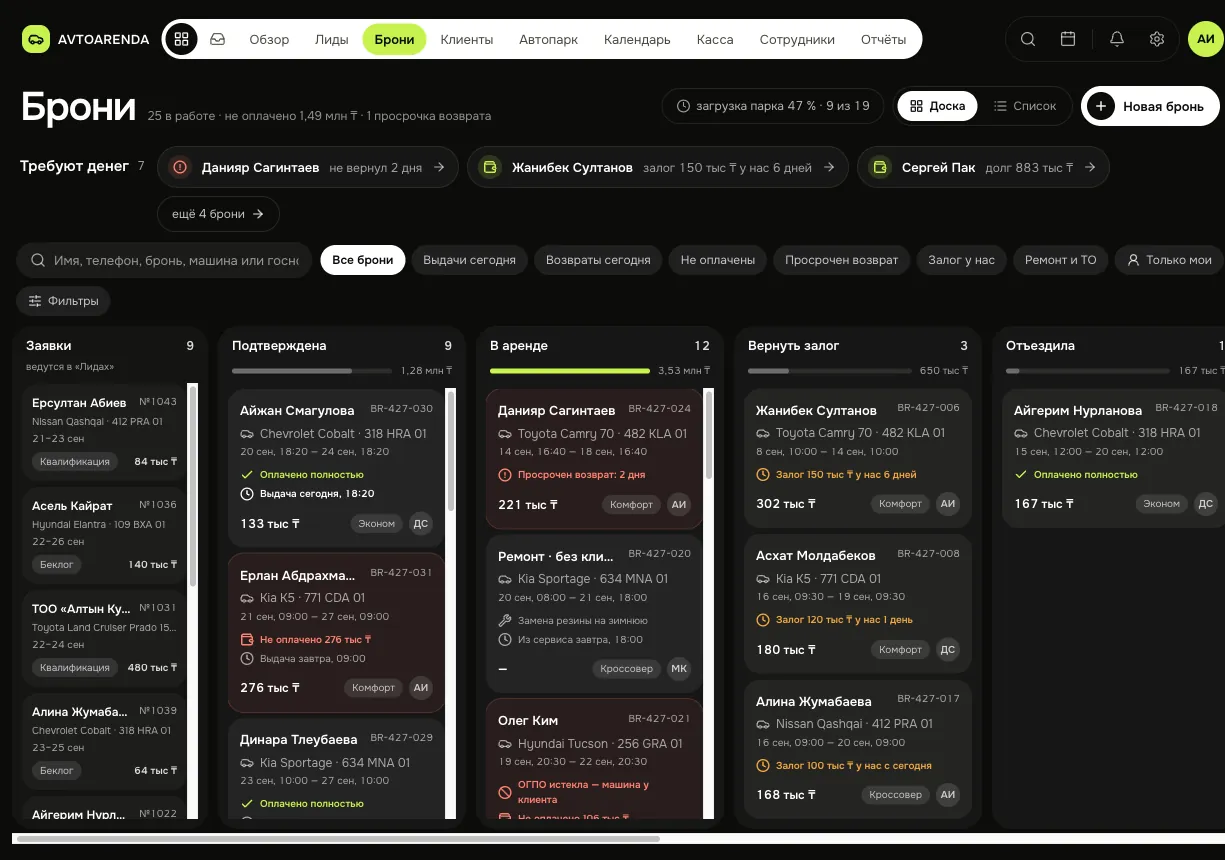
Task: Open request №1043 from Ерсултан Абиев
Action: [104, 431]
